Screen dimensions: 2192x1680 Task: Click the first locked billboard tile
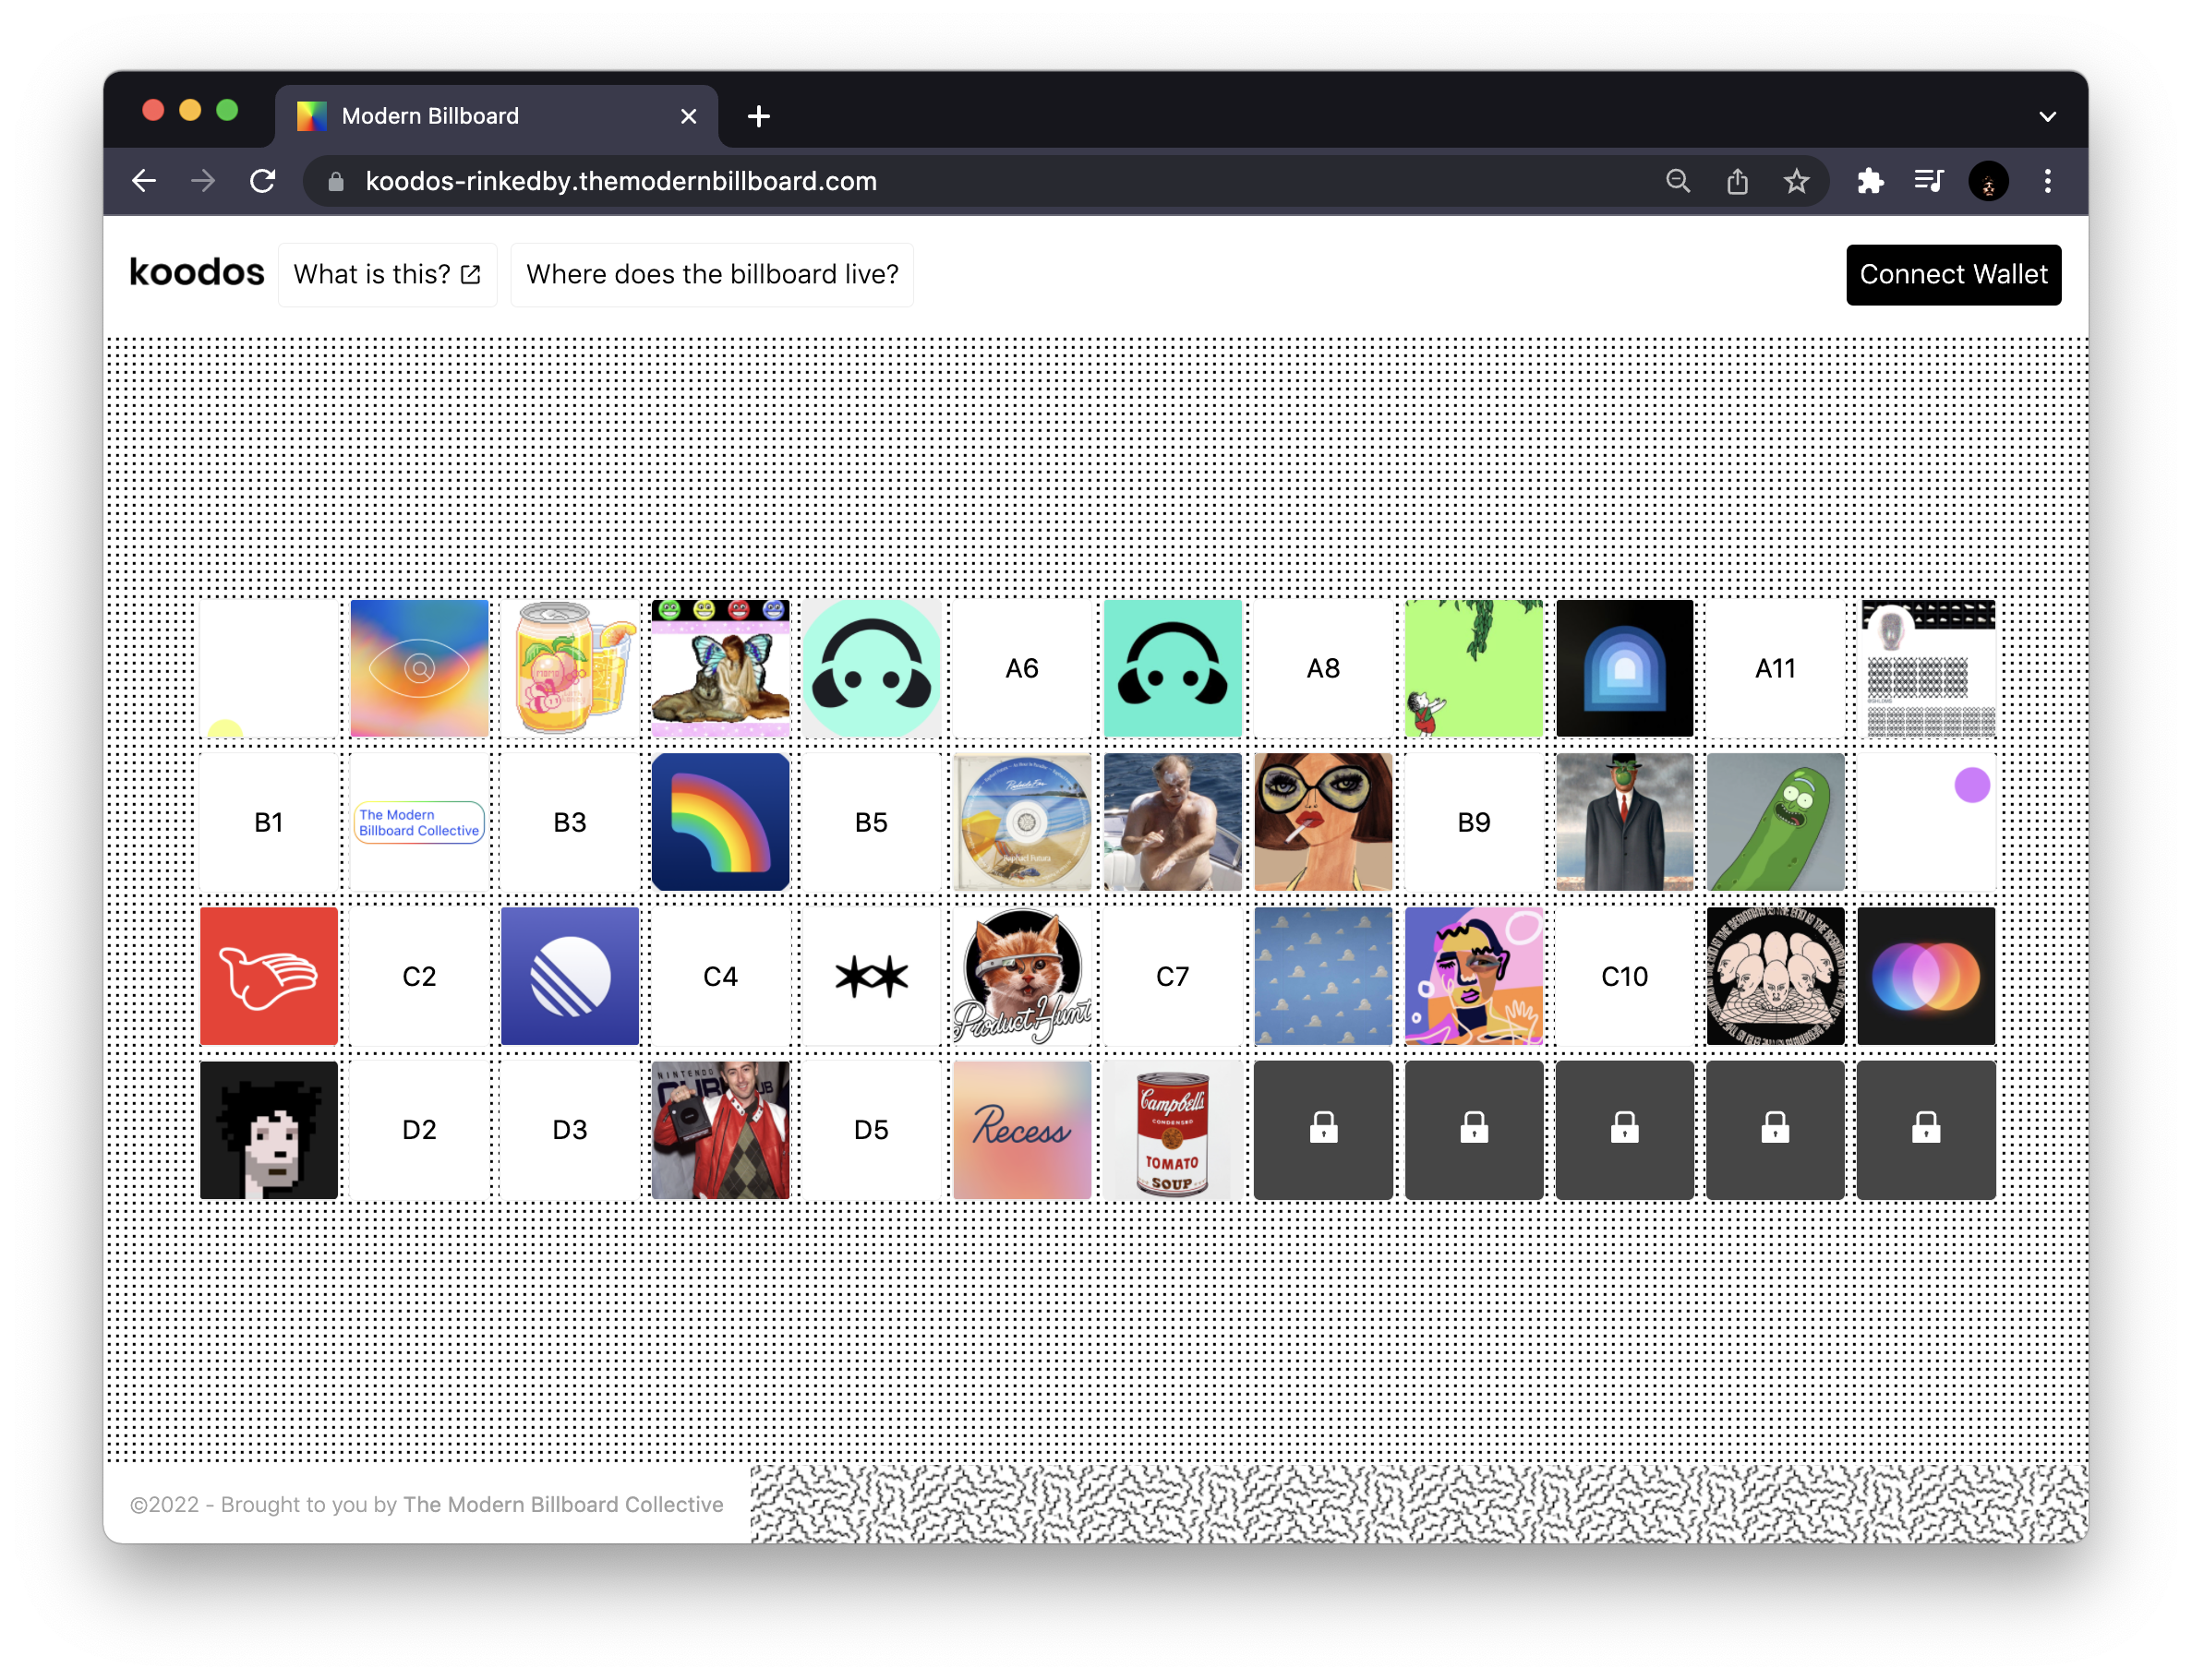point(1323,1130)
